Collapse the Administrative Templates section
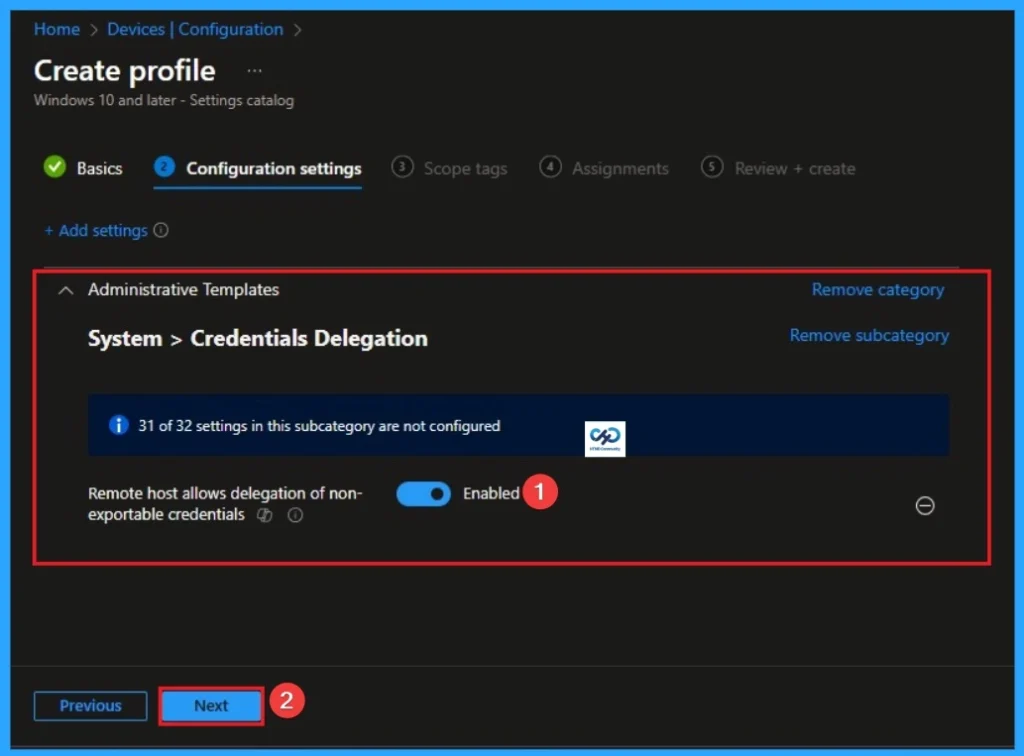 point(65,290)
